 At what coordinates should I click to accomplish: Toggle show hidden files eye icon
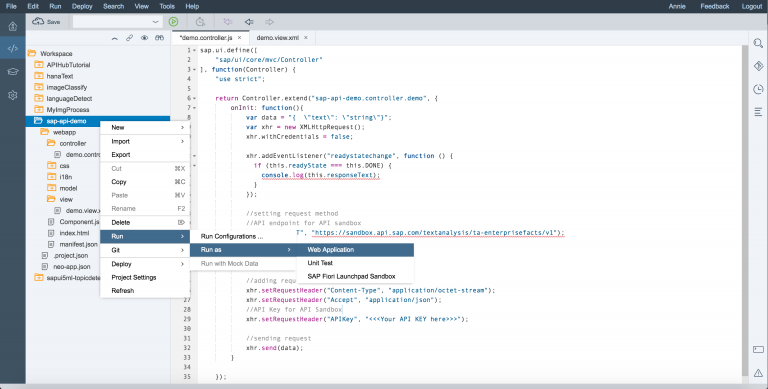pyautogui.click(x=144, y=38)
